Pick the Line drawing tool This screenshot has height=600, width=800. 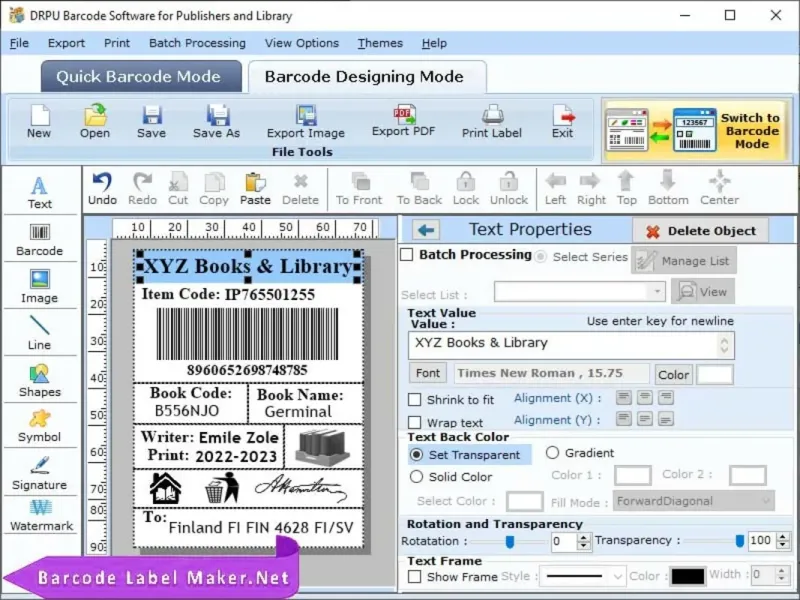pyautogui.click(x=40, y=333)
